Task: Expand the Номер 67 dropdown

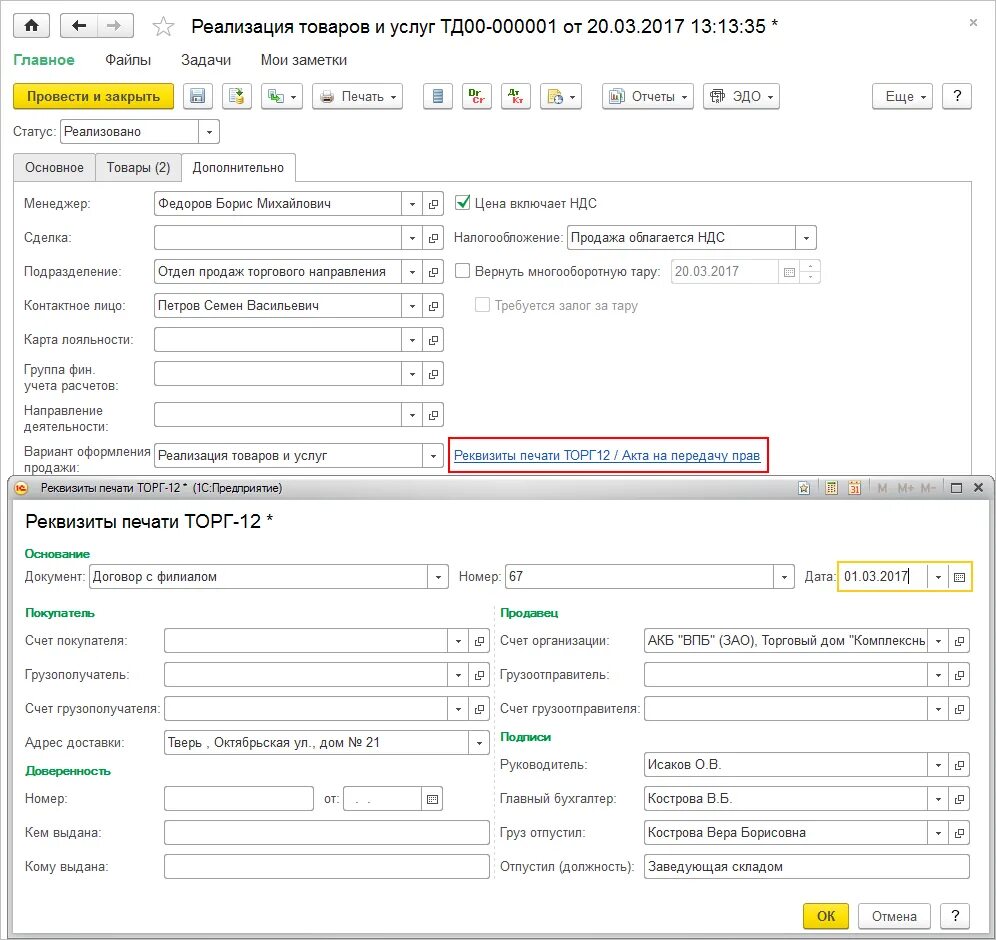Action: 784,577
